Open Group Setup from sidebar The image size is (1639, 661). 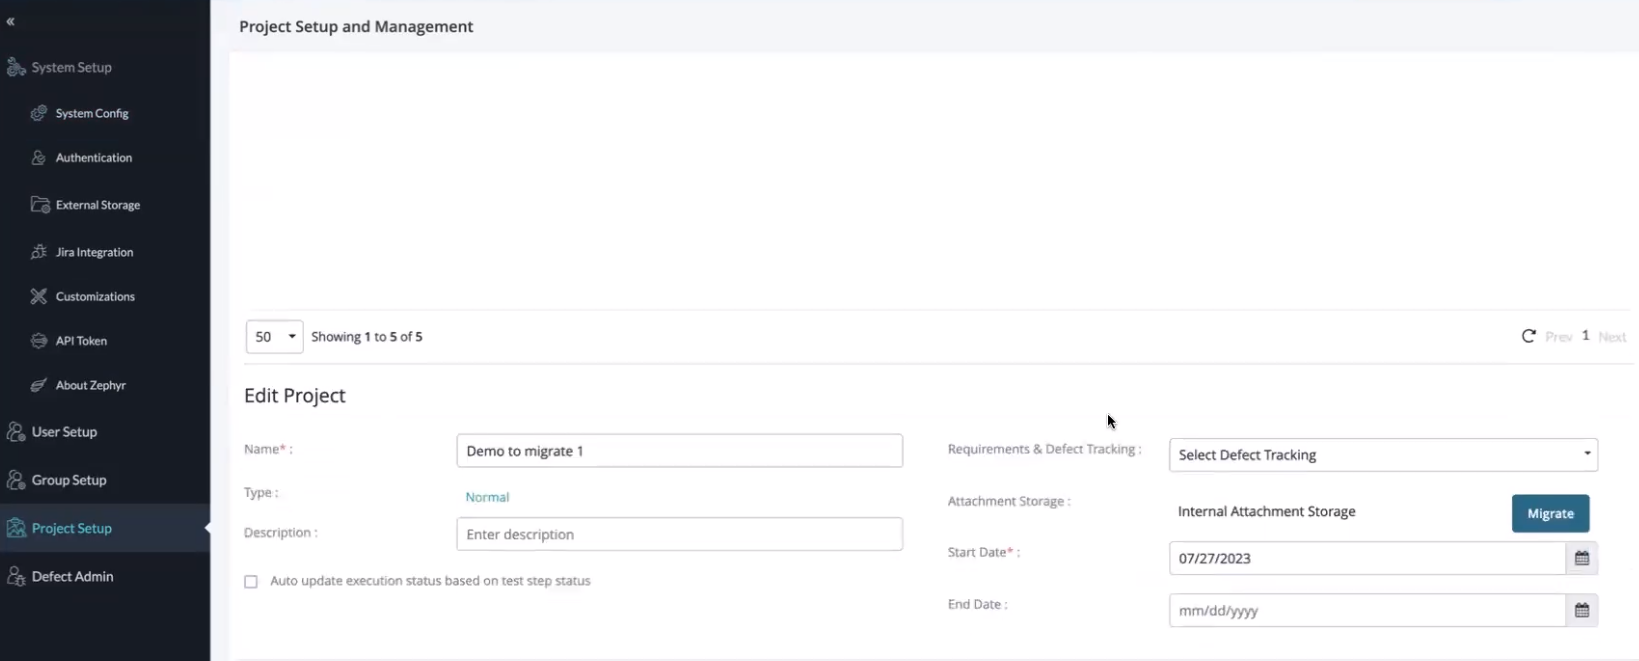click(68, 480)
